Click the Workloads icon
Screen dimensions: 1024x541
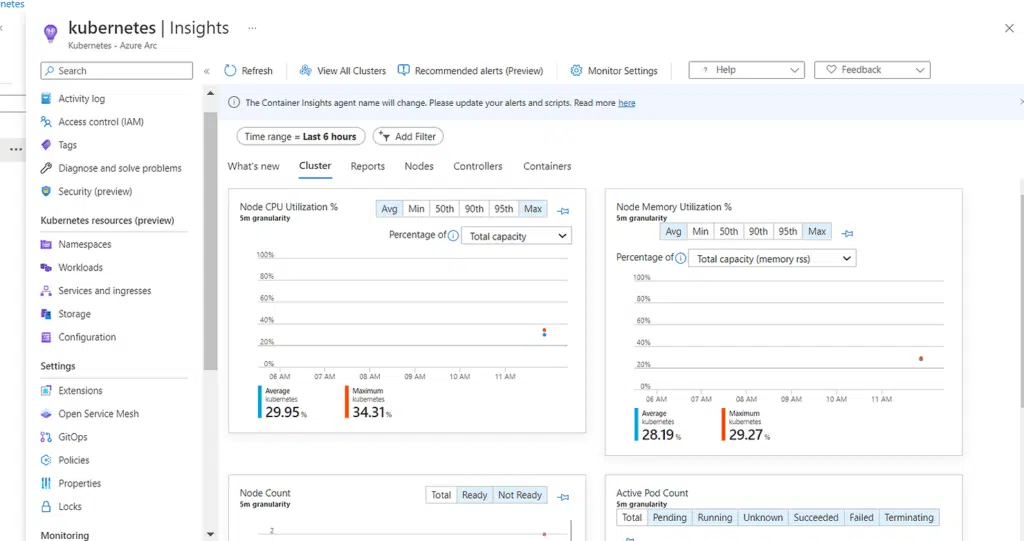coord(46,267)
